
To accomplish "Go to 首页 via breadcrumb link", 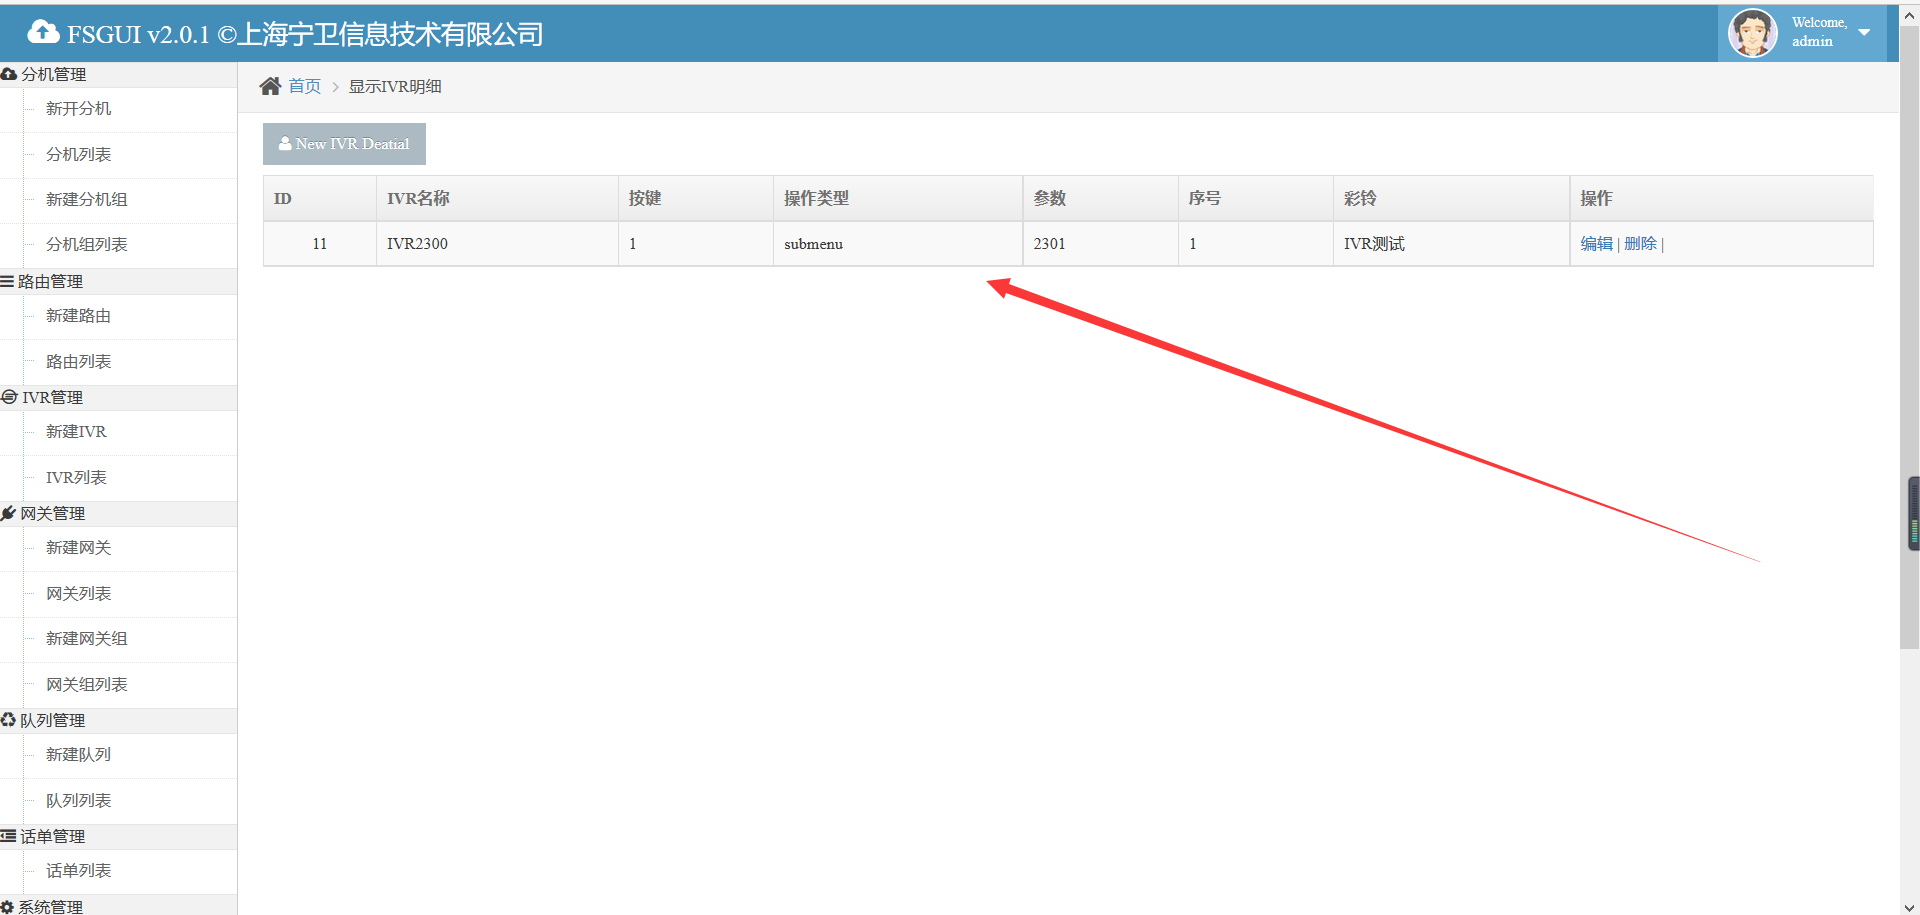I will (305, 87).
